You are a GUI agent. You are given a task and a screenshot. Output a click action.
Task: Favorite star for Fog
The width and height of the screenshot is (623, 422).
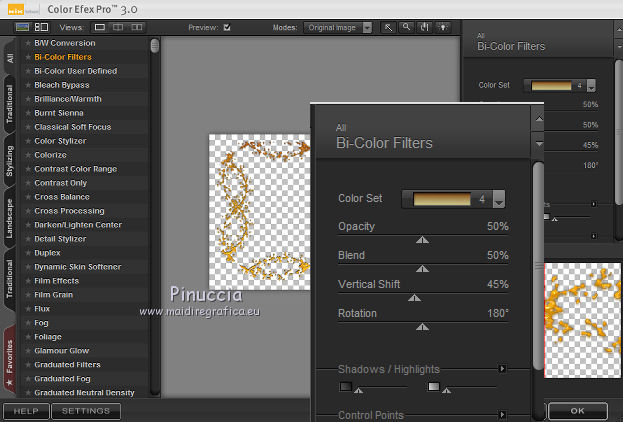coord(28,323)
